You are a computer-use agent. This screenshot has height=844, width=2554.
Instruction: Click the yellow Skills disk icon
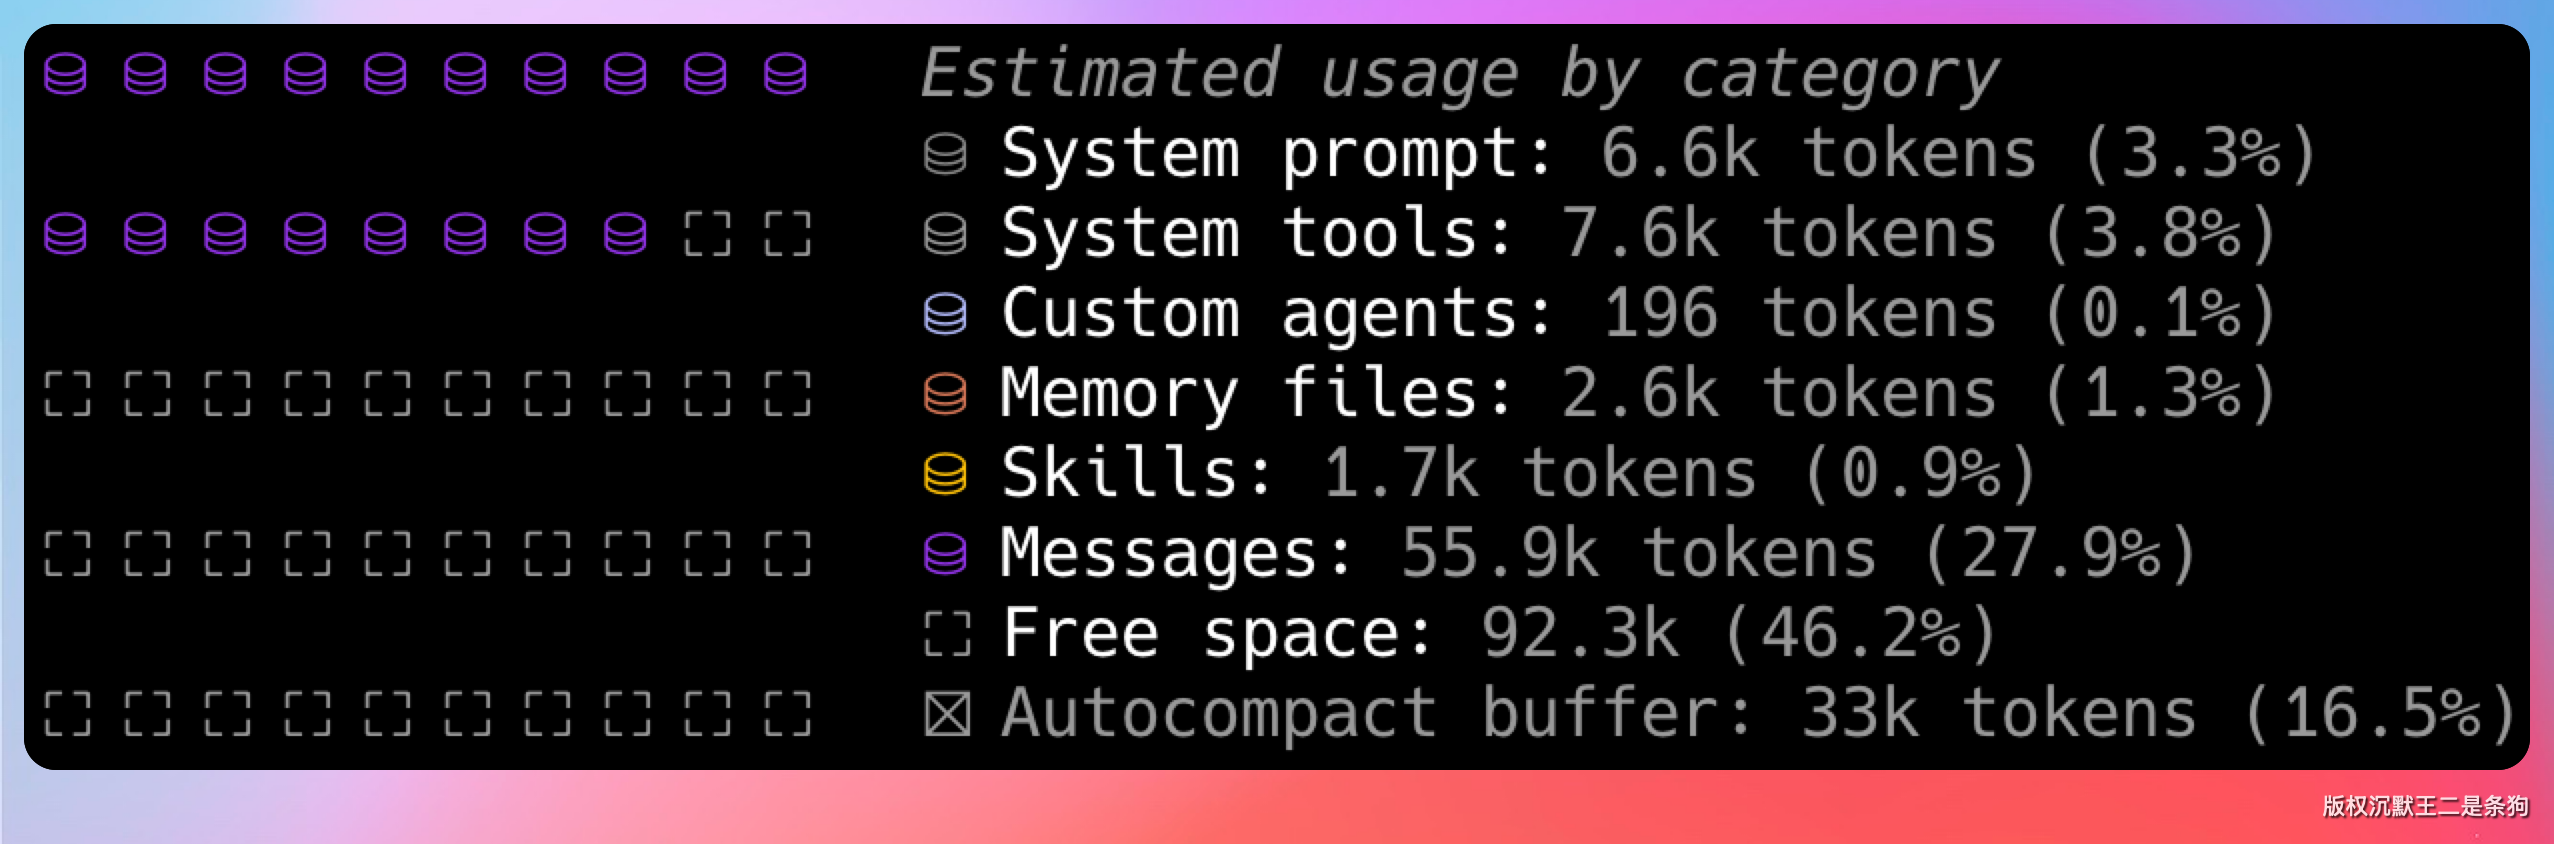click(x=945, y=473)
